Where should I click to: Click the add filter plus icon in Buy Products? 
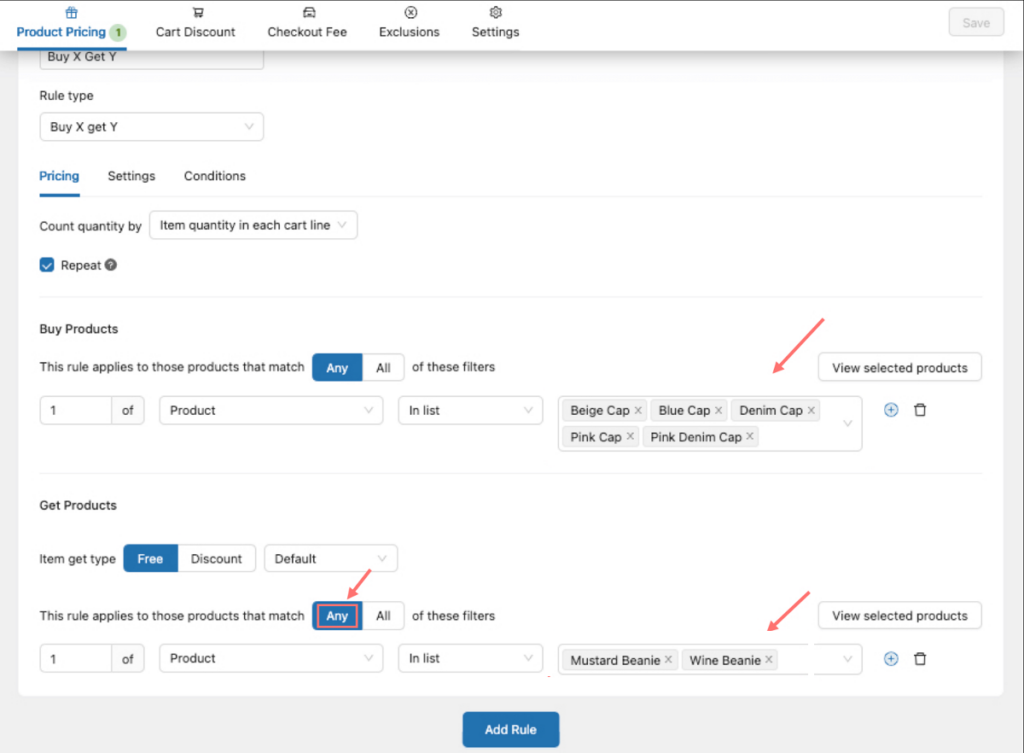click(891, 410)
